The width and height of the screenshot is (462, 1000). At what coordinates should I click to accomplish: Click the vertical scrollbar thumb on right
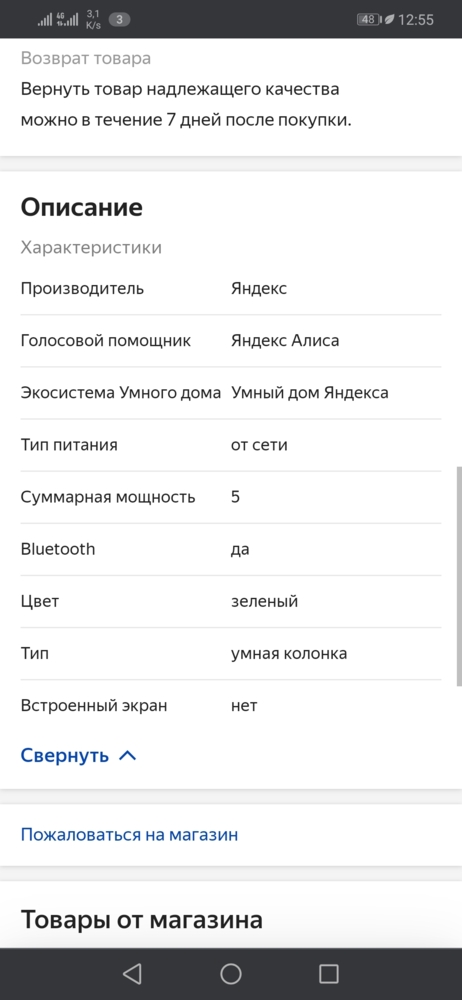[459, 576]
